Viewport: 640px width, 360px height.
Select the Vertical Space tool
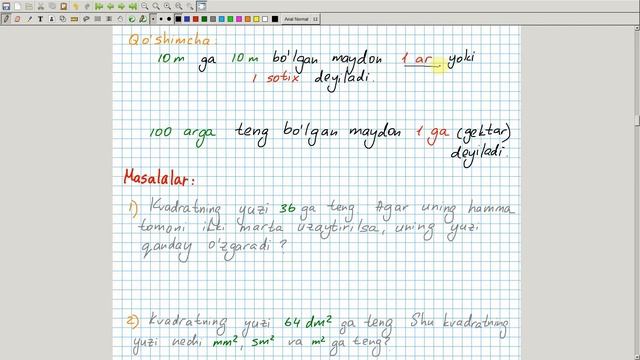coord(109,19)
